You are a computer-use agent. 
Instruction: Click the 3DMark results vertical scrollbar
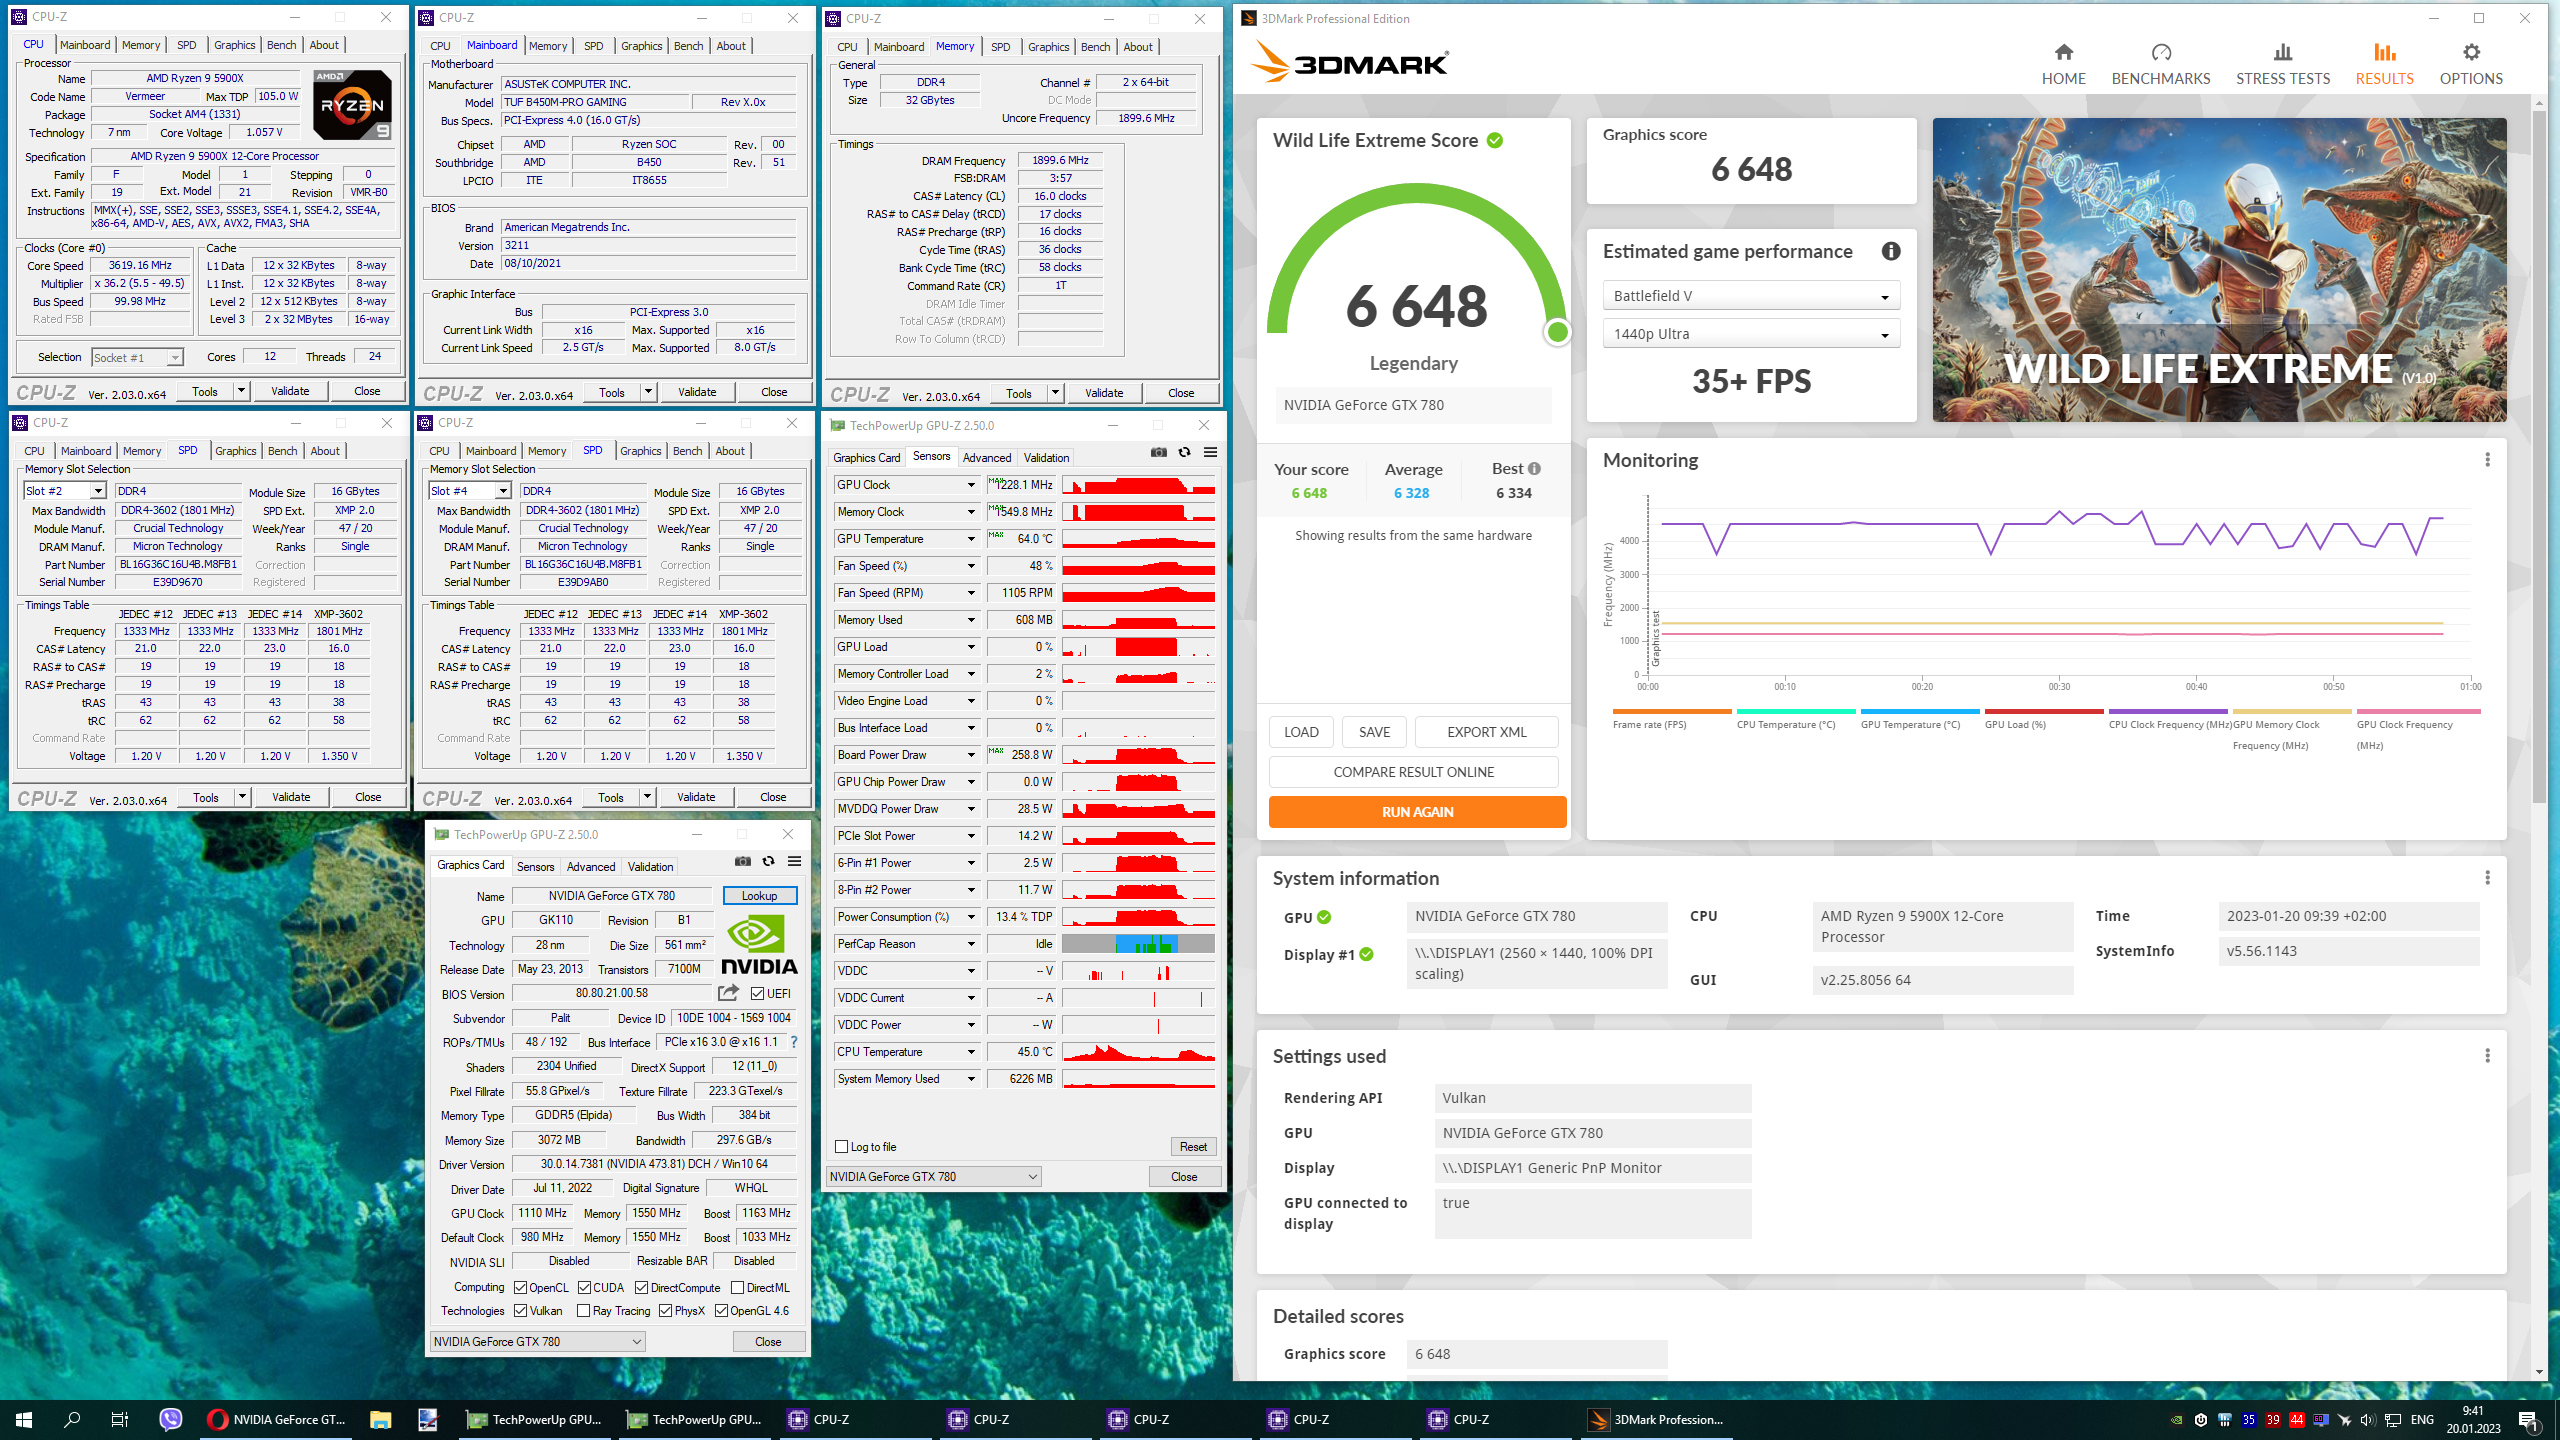point(2538,455)
